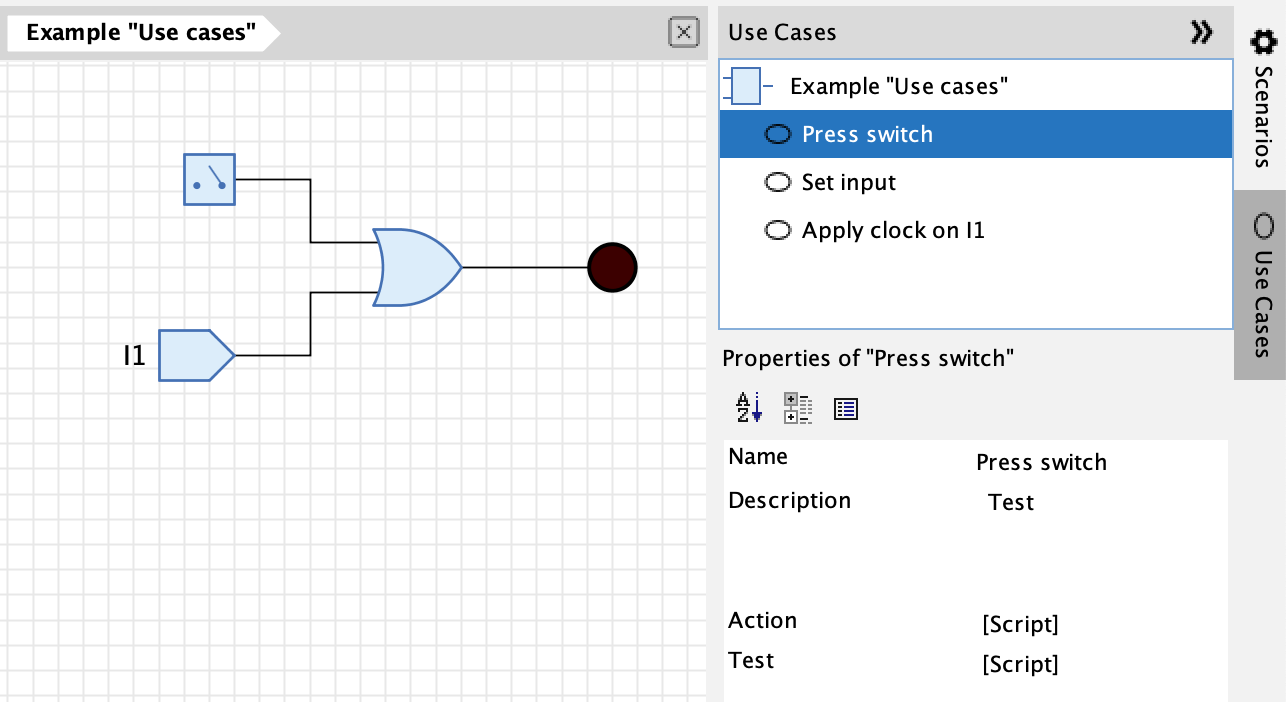The height and width of the screenshot is (702, 1286).
Task: Switch properties to categorized view icon
Action: 798,408
